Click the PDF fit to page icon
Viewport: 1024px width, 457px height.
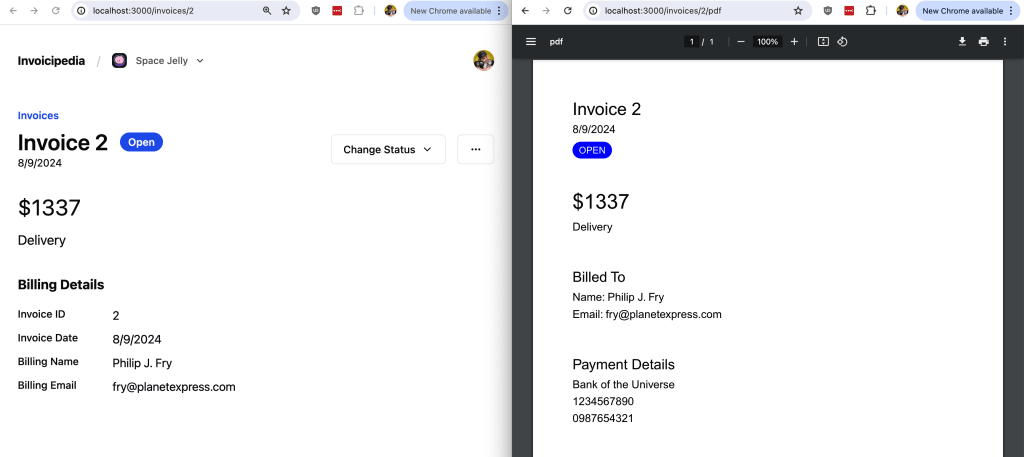pyautogui.click(x=824, y=42)
